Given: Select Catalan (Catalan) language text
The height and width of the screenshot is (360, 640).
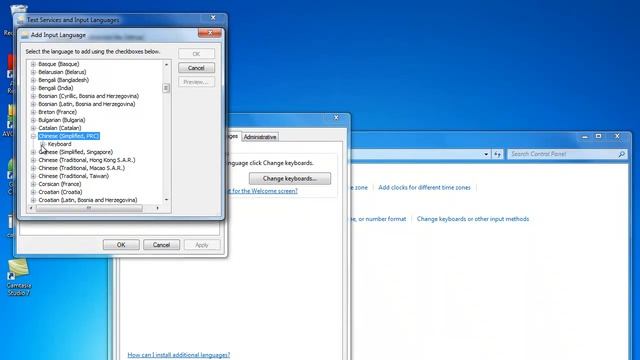Looking at the screenshot, I should 60,128.
